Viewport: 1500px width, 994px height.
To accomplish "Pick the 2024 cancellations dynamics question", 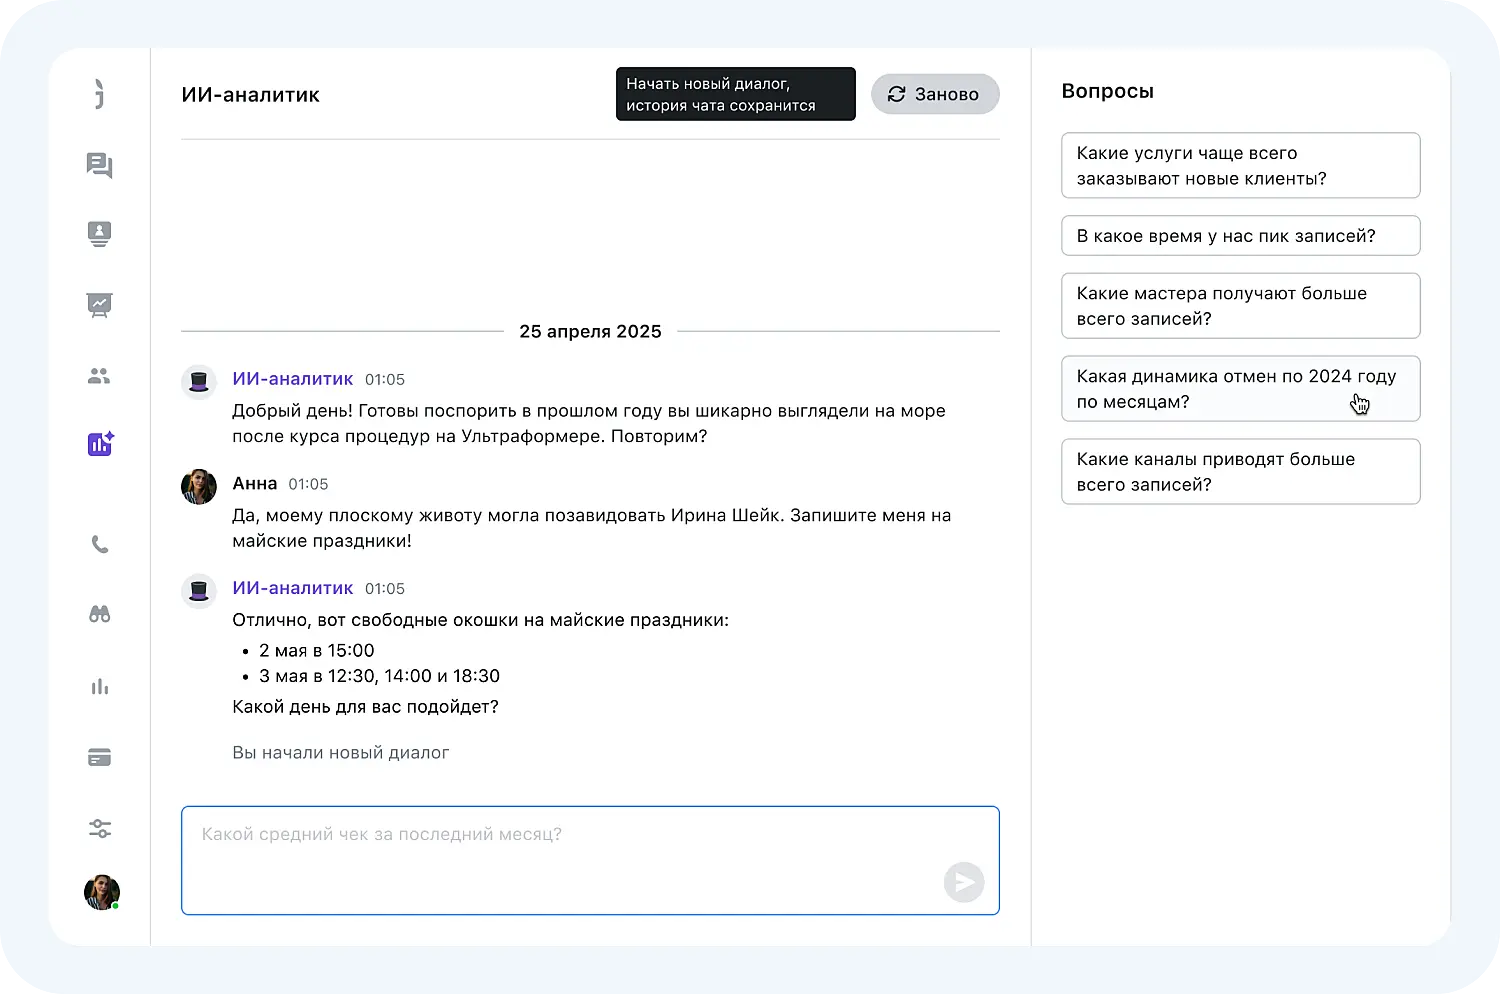I will (x=1240, y=389).
